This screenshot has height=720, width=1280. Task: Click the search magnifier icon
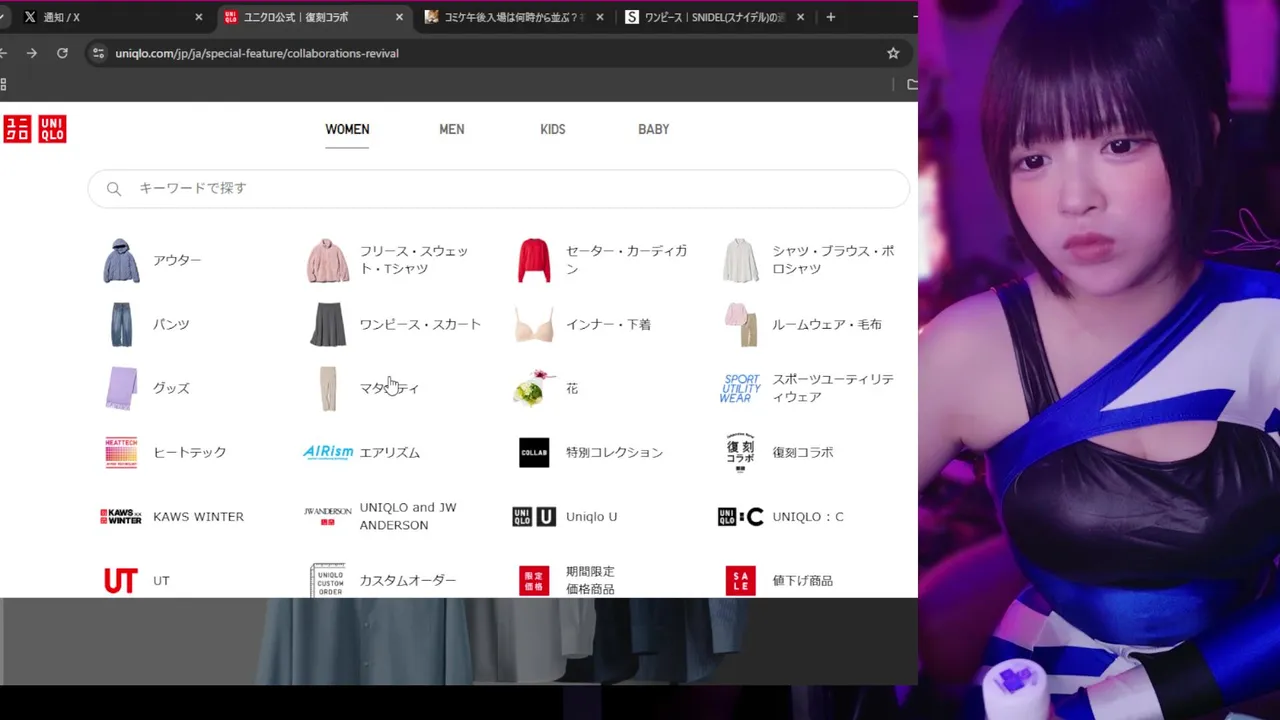tap(114, 189)
